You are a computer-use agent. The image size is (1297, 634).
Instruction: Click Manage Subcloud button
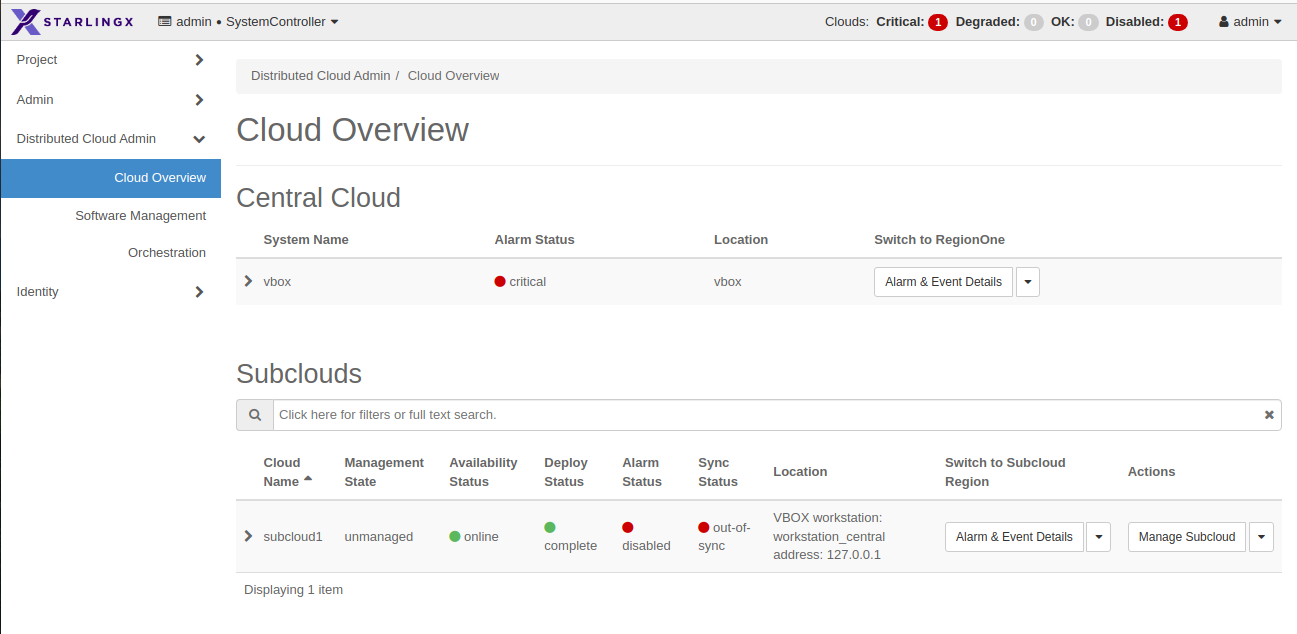[x=1186, y=537]
